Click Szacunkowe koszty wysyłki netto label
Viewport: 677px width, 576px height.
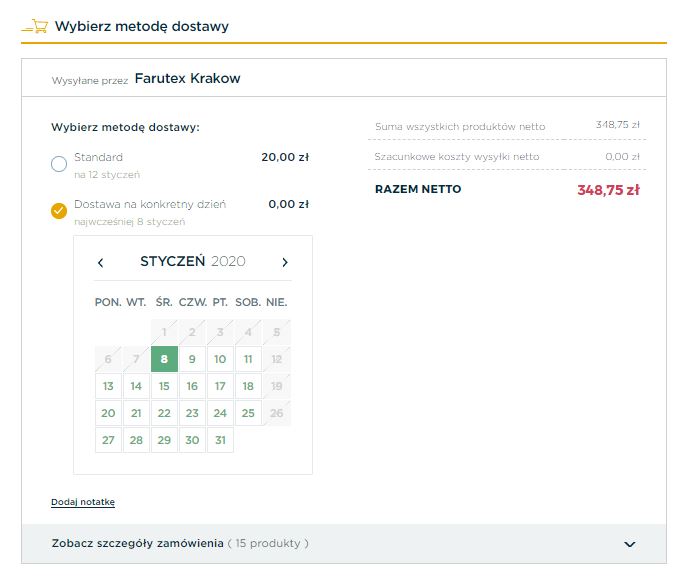click(x=457, y=157)
